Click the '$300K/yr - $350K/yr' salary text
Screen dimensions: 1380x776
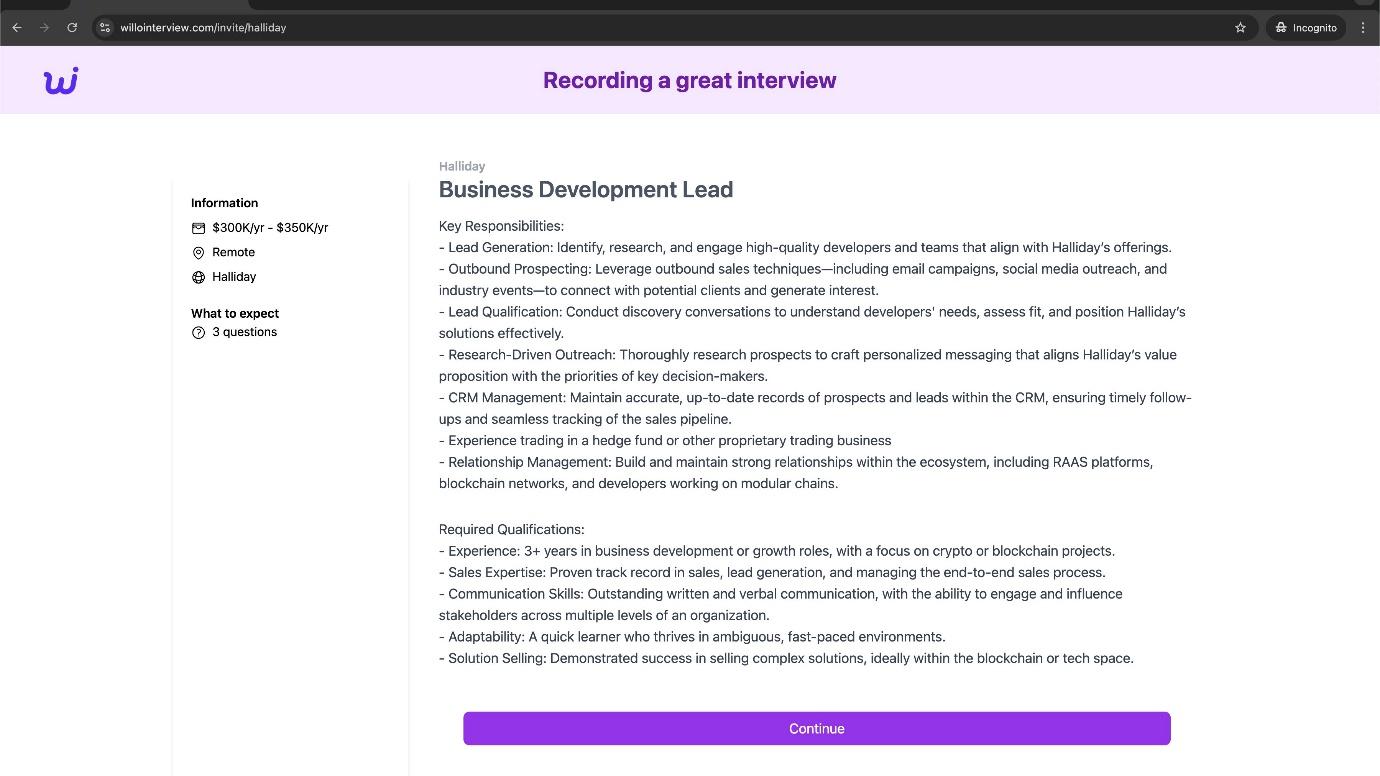(x=270, y=228)
